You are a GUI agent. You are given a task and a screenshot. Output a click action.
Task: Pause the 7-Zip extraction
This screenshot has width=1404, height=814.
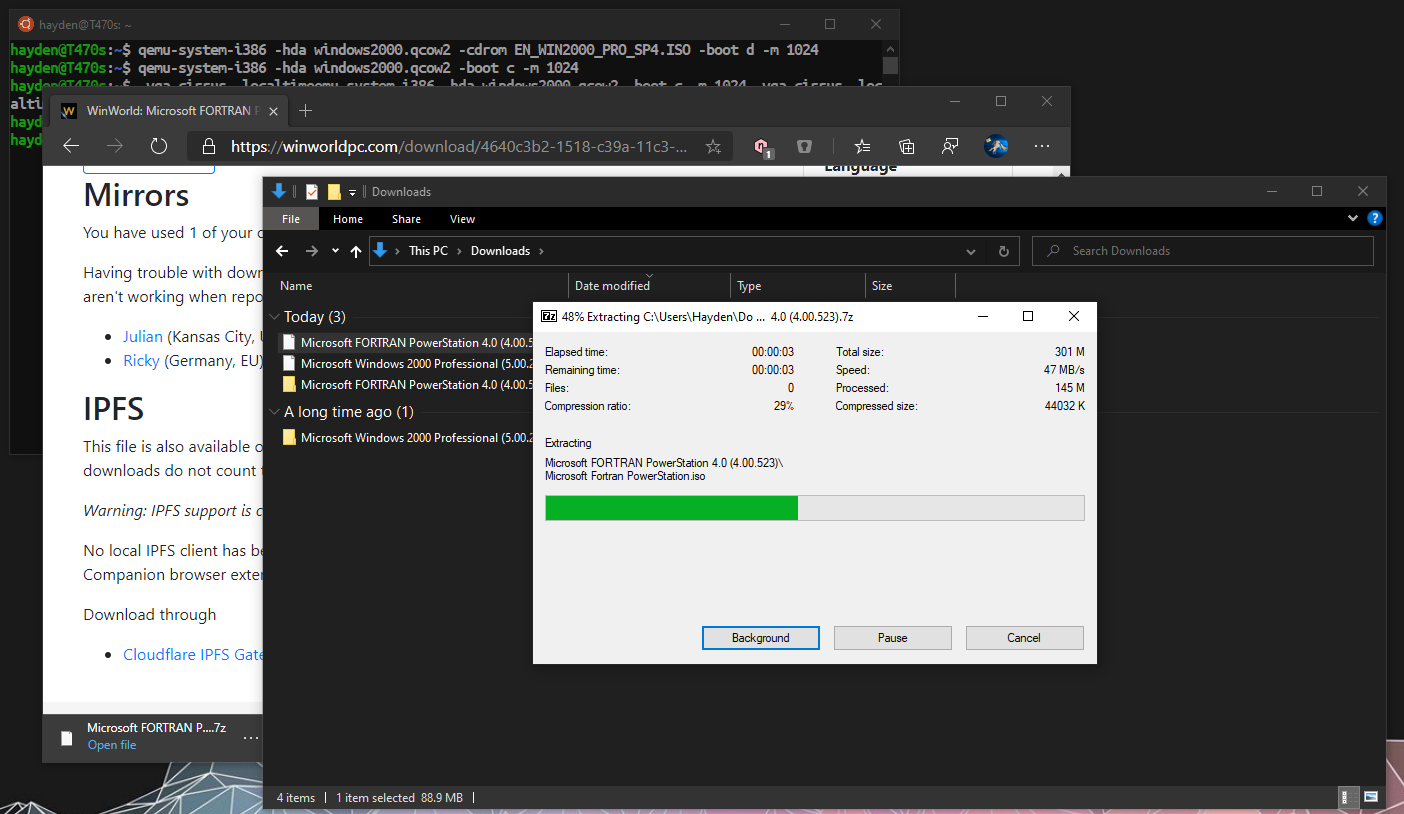(893, 638)
